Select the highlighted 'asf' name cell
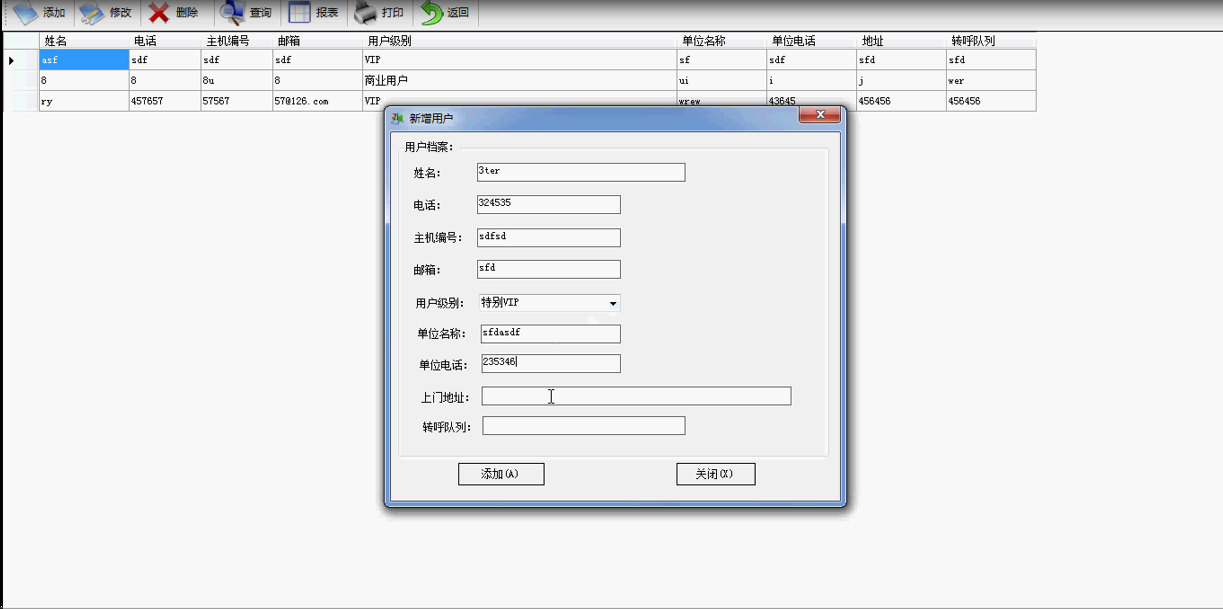Viewport: 1223px width, 609px height. tap(84, 60)
